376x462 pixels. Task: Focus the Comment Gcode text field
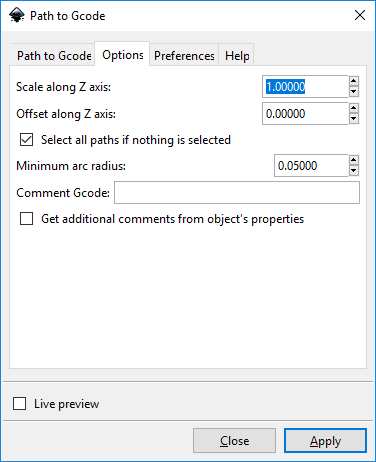[x=237, y=193]
